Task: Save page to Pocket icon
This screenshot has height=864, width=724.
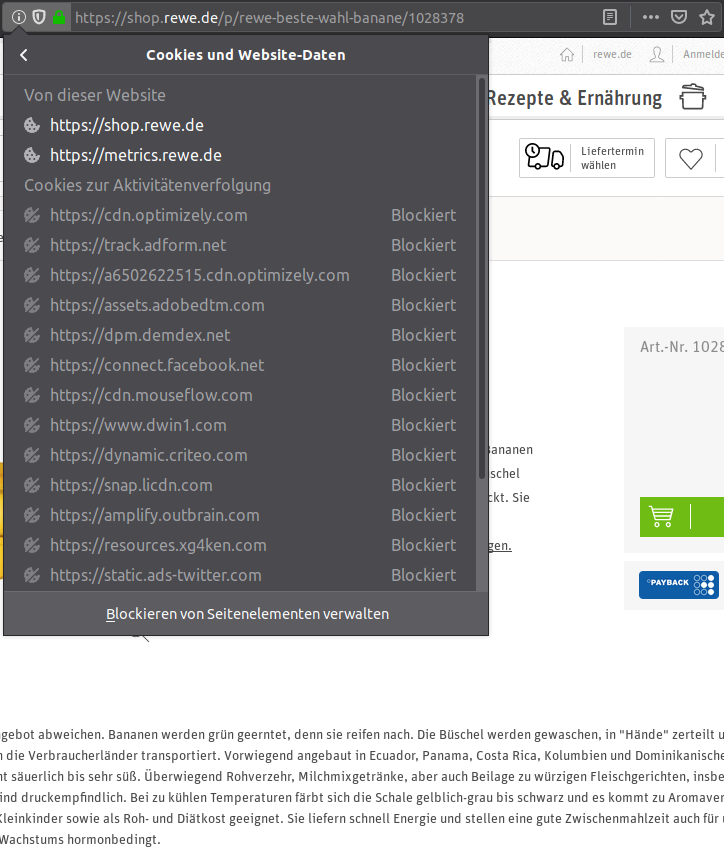Action: click(x=679, y=17)
